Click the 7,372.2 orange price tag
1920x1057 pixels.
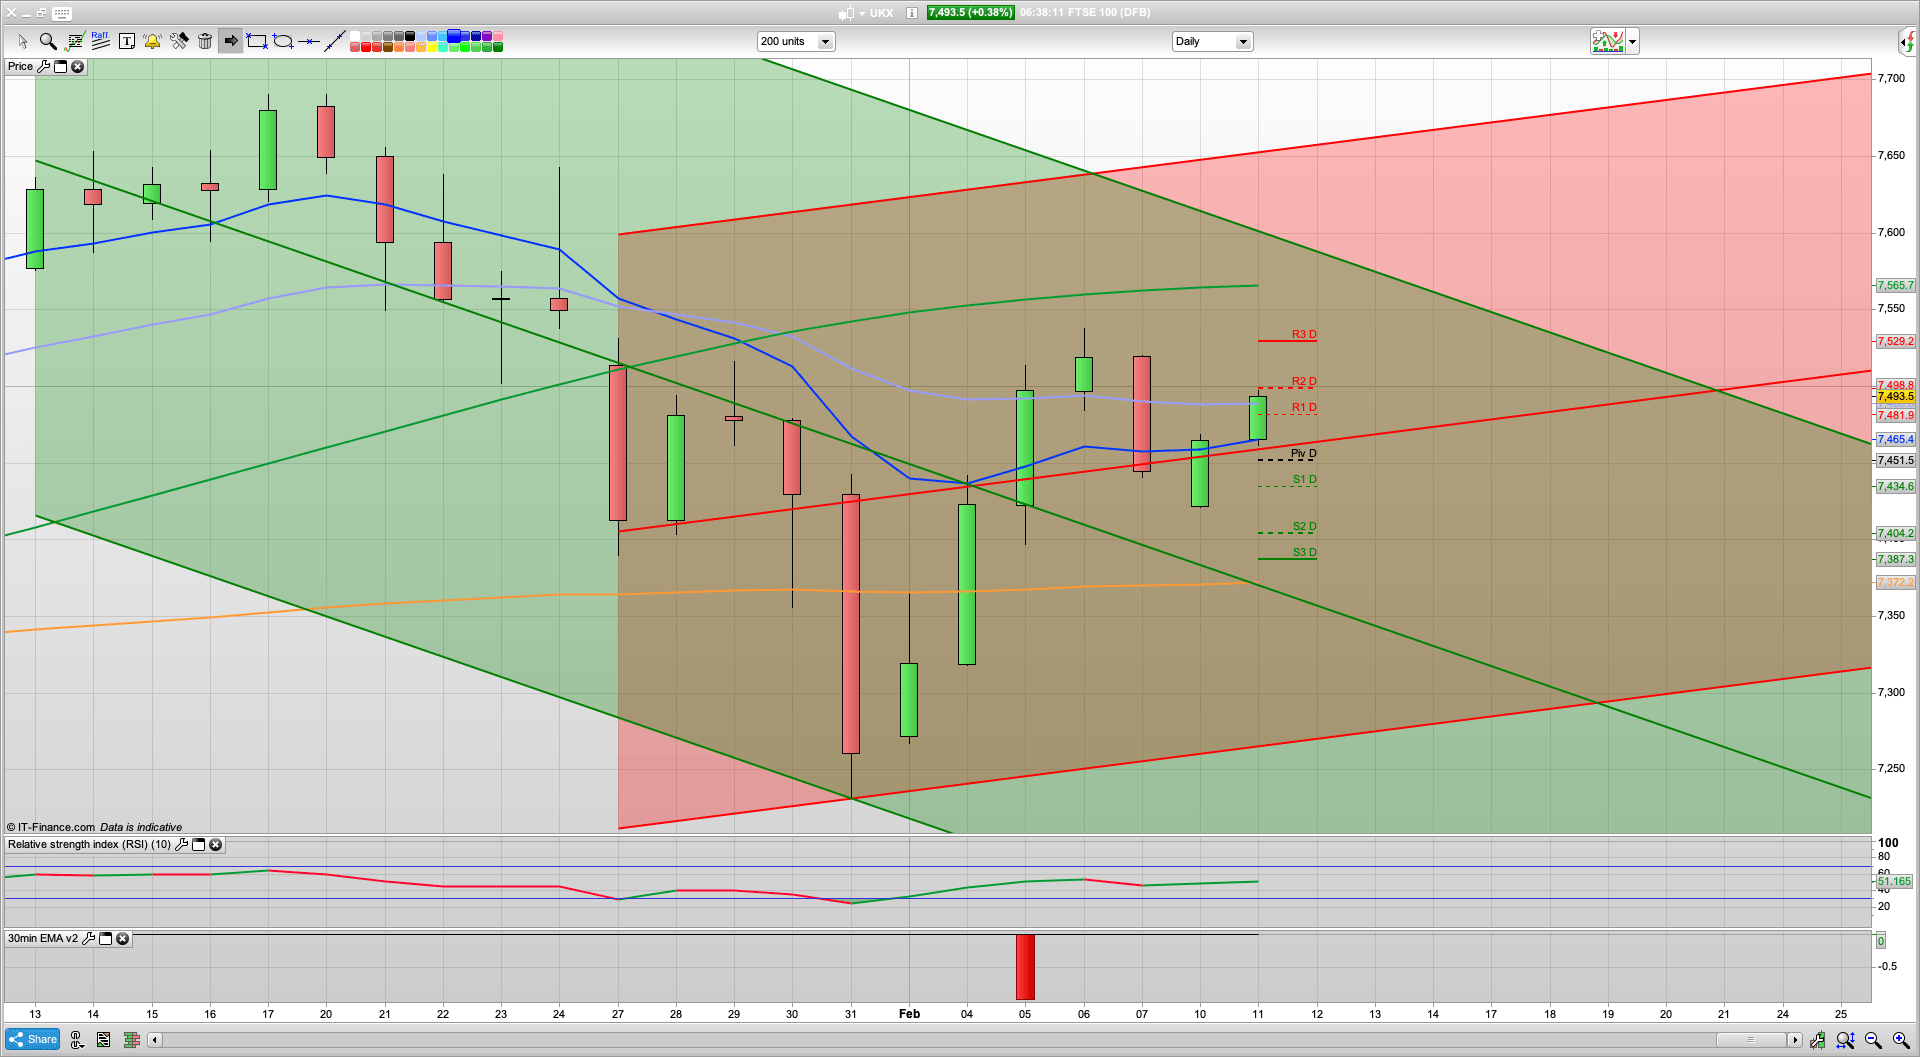pyautogui.click(x=1895, y=582)
